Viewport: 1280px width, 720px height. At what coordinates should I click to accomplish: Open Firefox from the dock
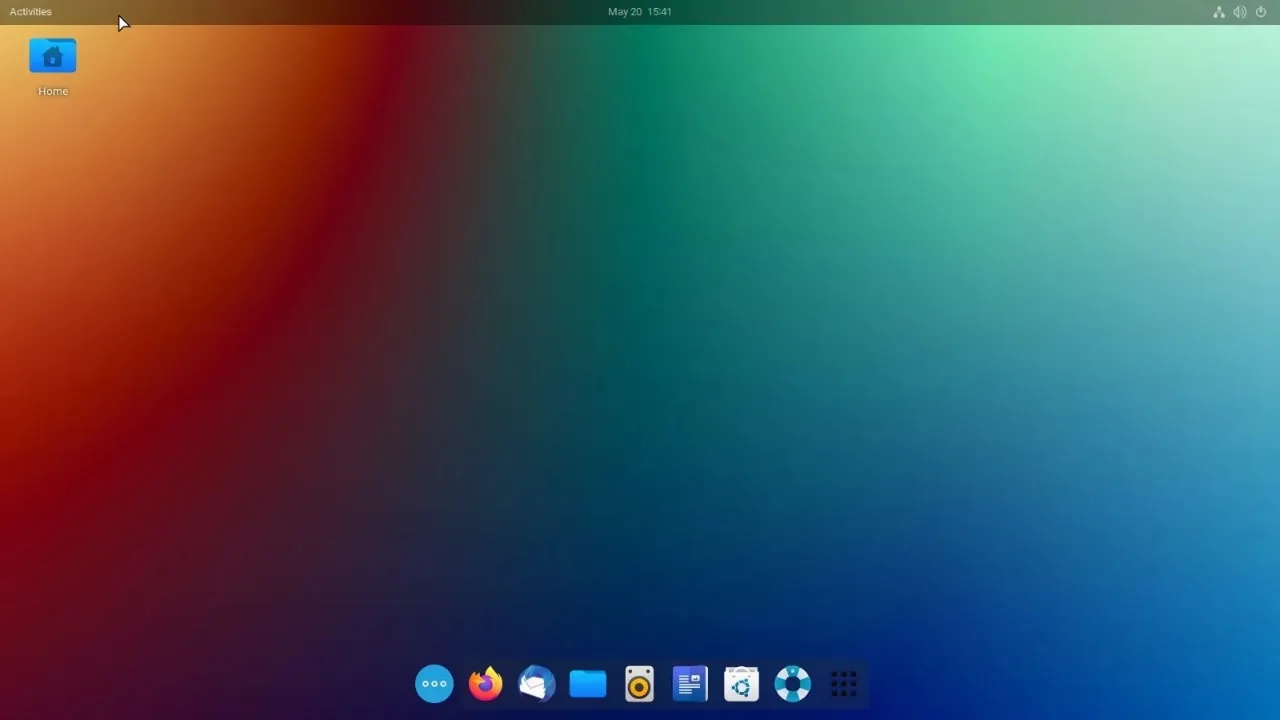[x=484, y=684]
